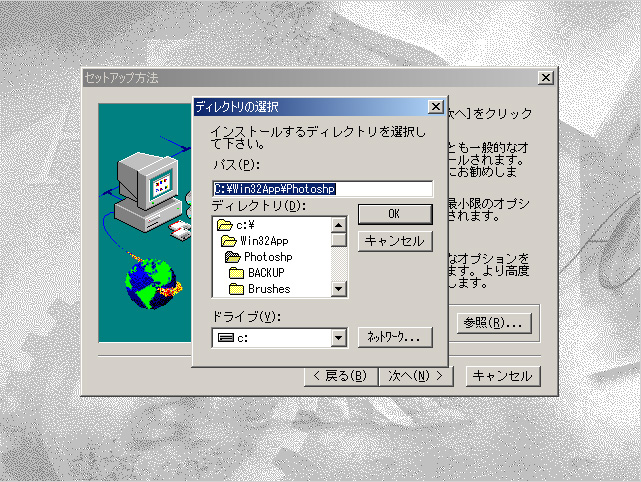
Task: Confirm directory with the OK button
Action: point(395,214)
